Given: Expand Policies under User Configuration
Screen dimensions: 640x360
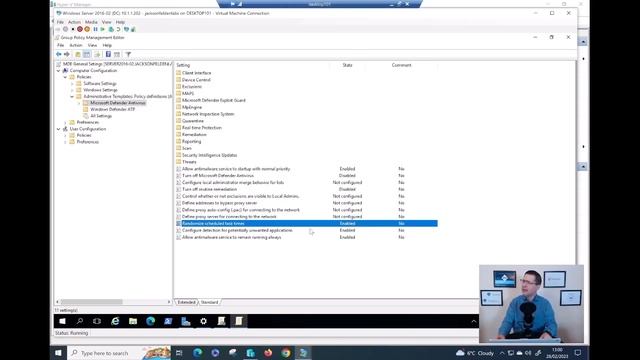Looking at the screenshot, I should point(65,136).
